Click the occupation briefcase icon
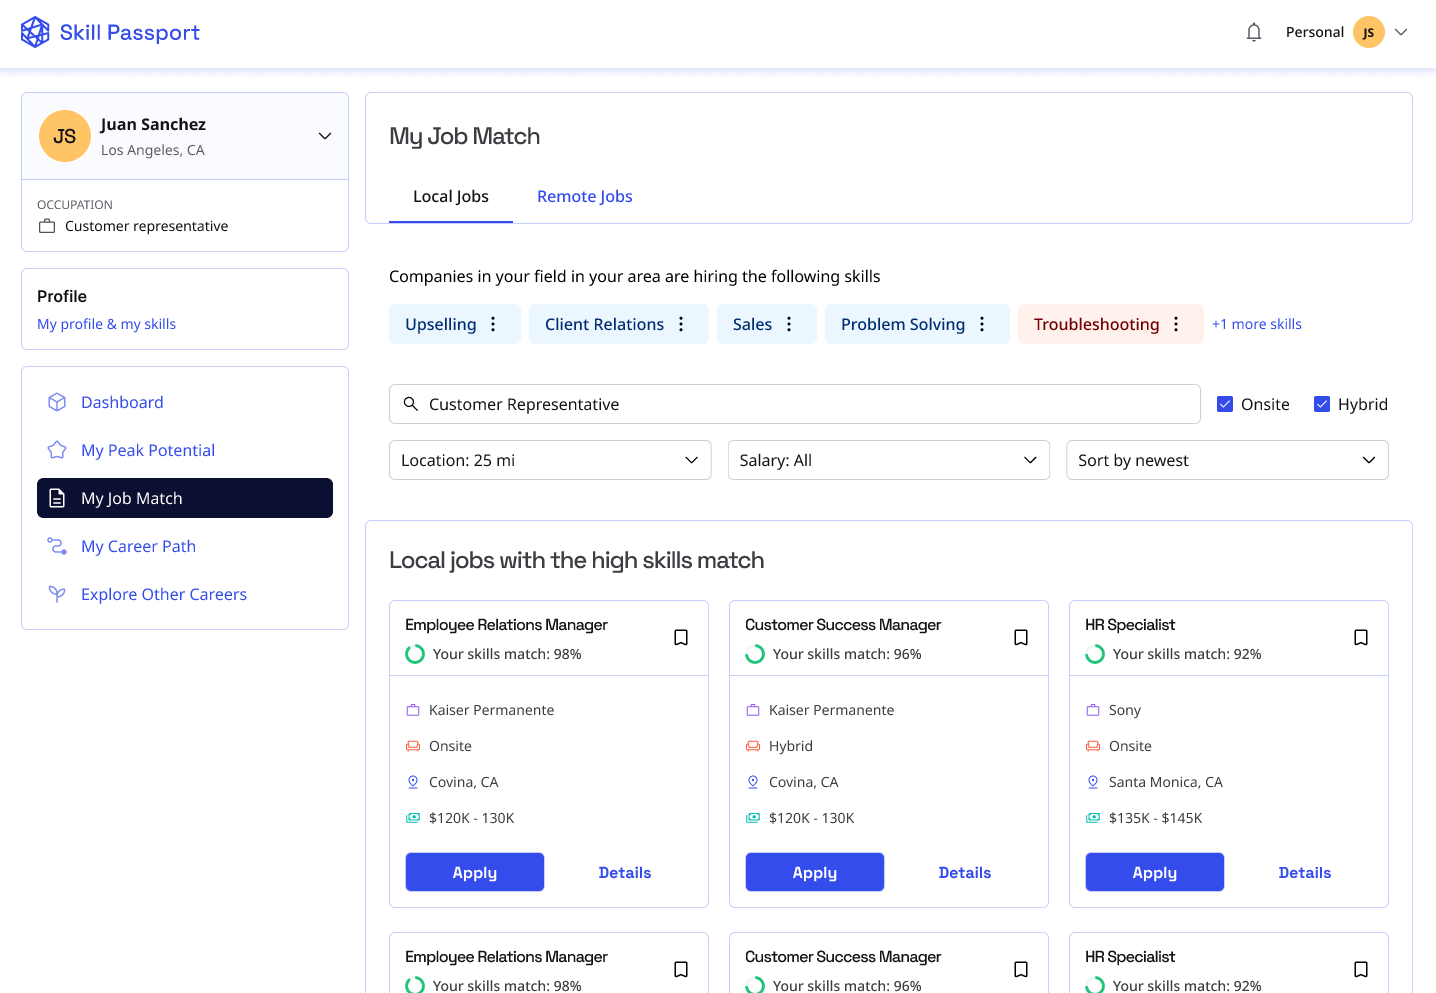The height and width of the screenshot is (993, 1436). [47, 226]
